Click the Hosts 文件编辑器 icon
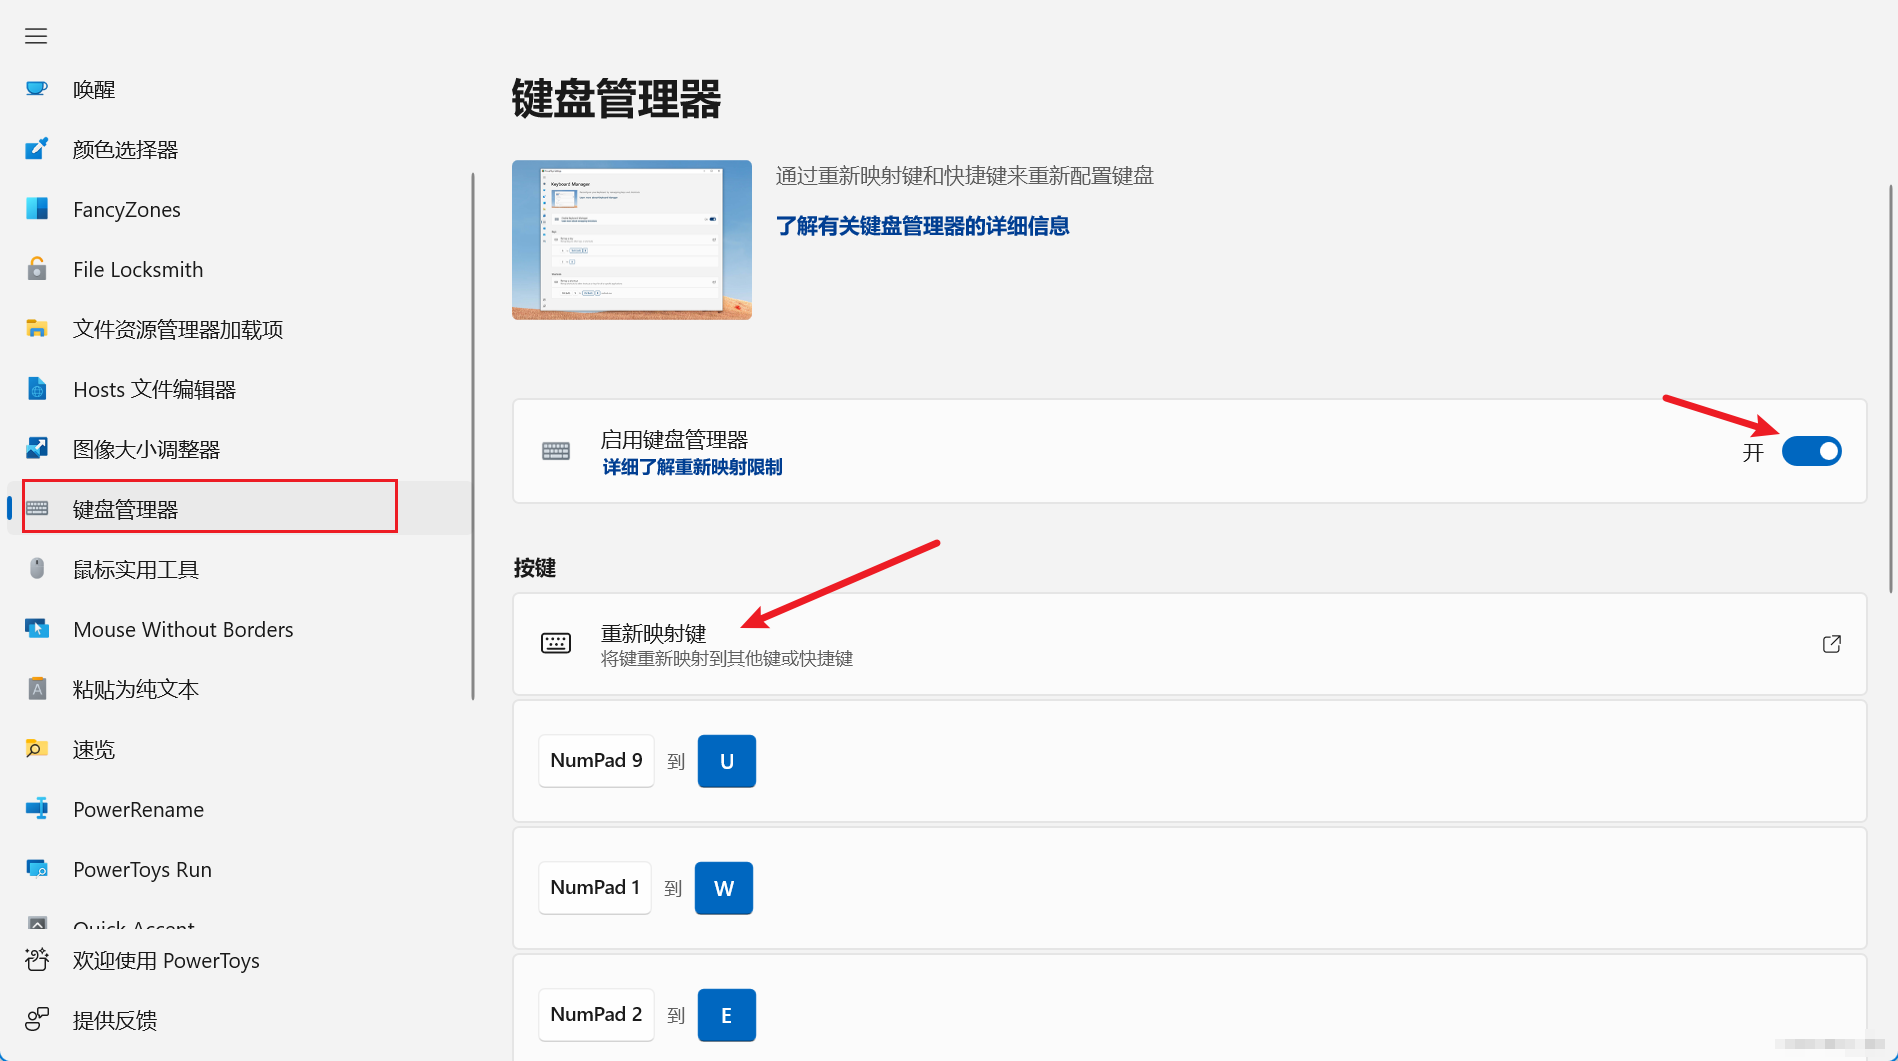 (x=37, y=389)
